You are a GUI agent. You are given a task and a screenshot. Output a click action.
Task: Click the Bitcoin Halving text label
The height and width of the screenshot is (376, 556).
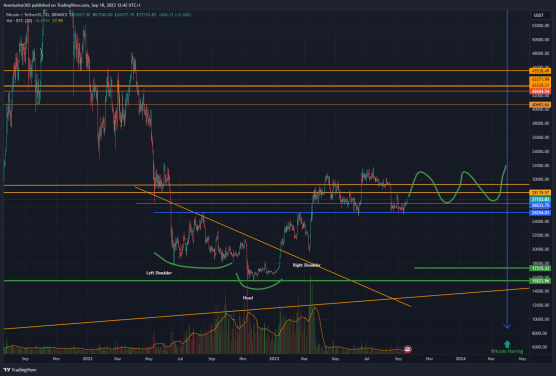click(507, 351)
